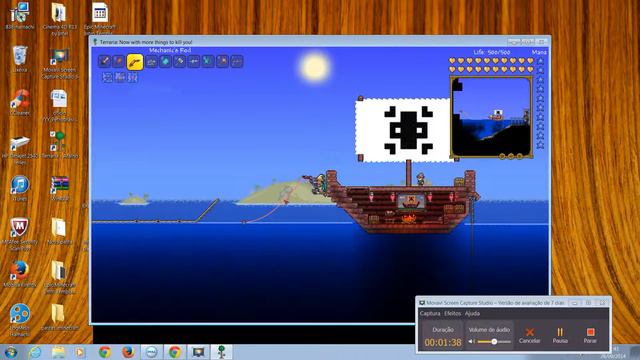Select the Mozilla Firefox desktop shortcut
This screenshot has width=640, height=360.
[20, 274]
